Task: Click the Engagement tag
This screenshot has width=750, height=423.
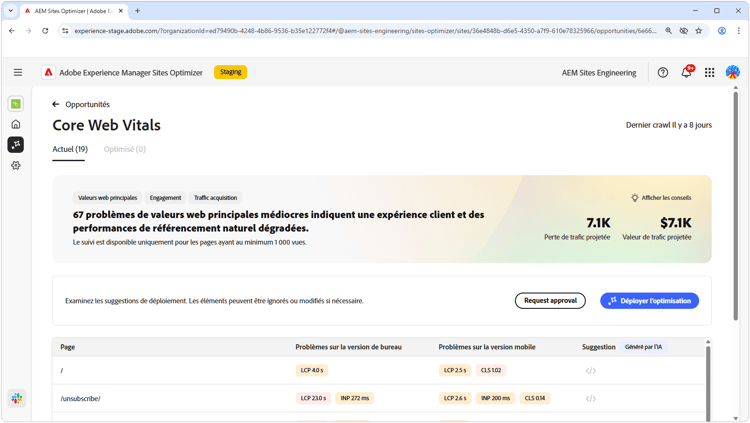Action: pos(165,198)
